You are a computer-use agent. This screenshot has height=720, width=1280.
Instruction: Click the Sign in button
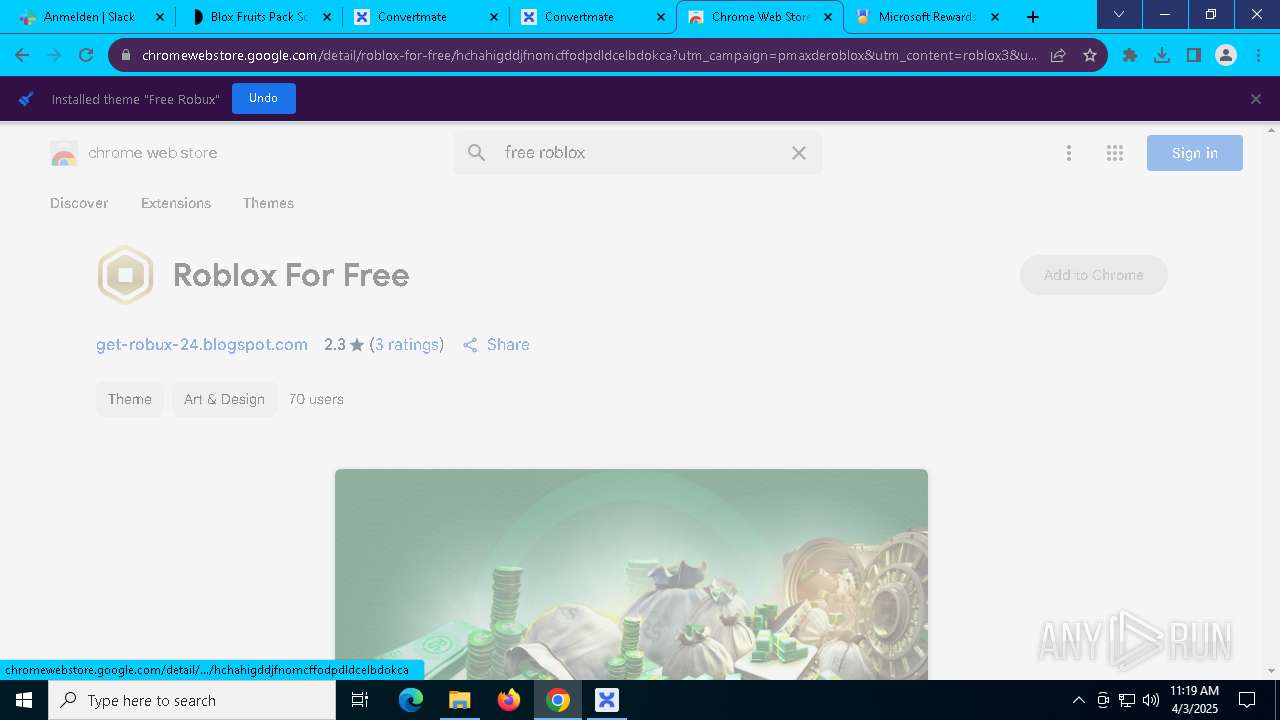1195,153
